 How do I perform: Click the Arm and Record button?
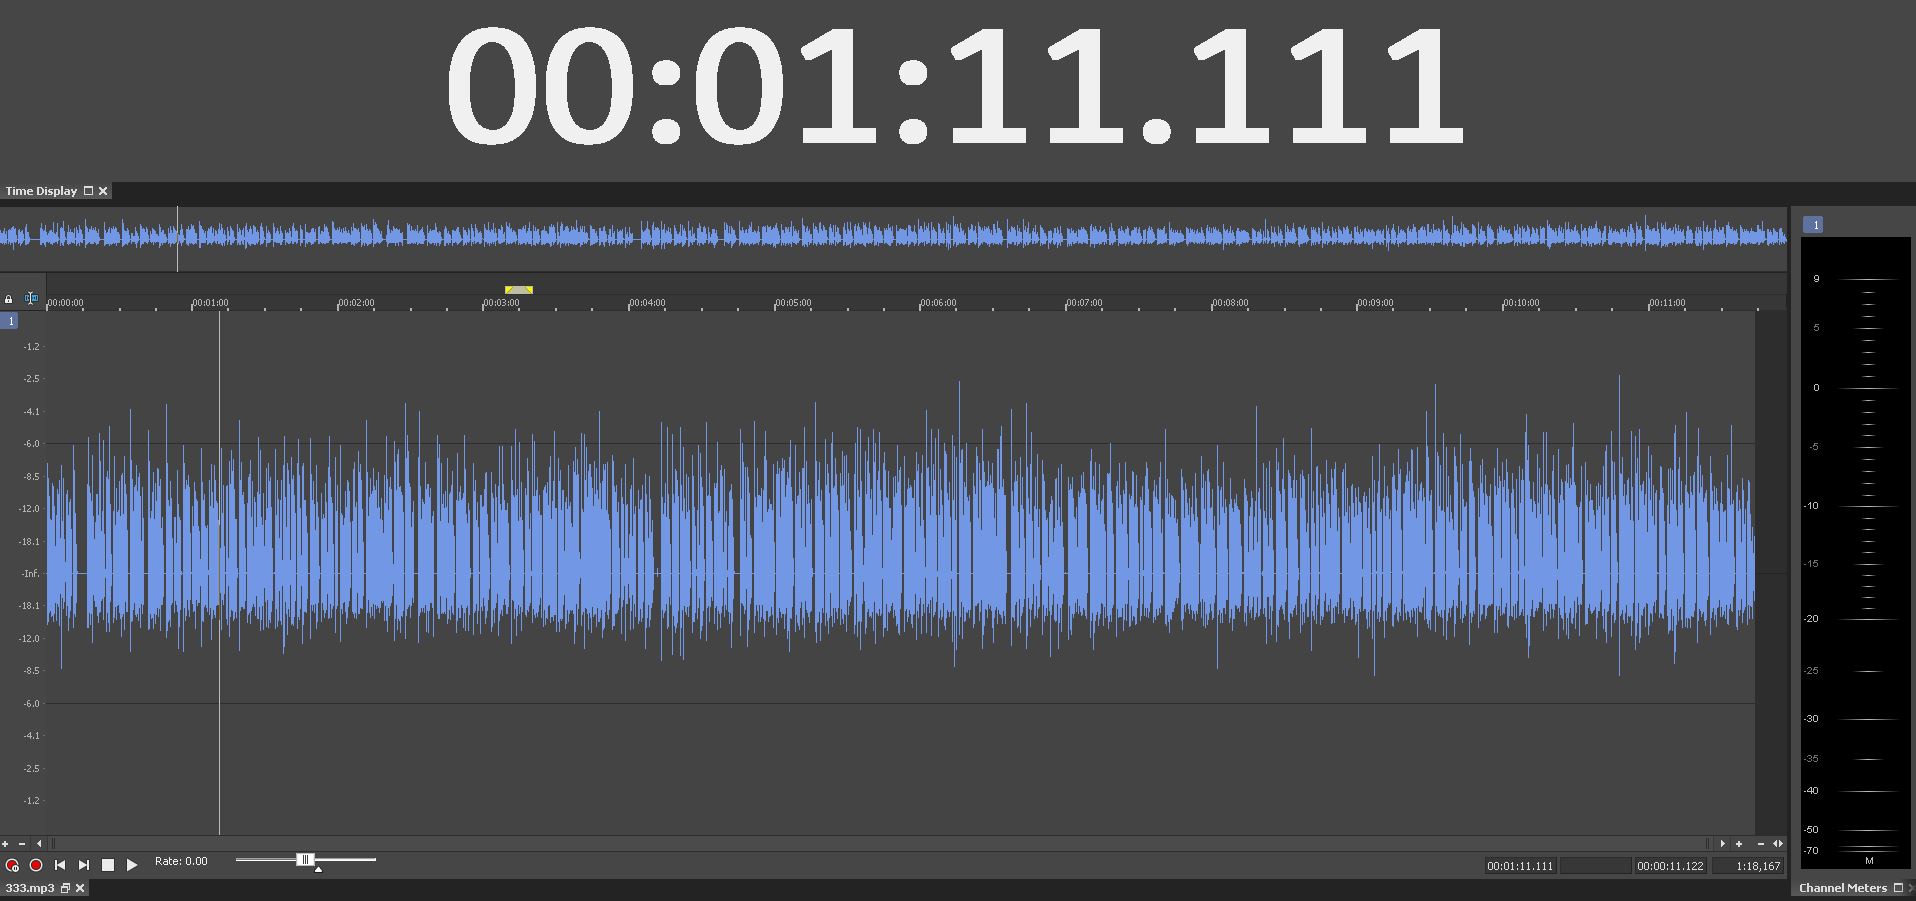click(x=12, y=865)
